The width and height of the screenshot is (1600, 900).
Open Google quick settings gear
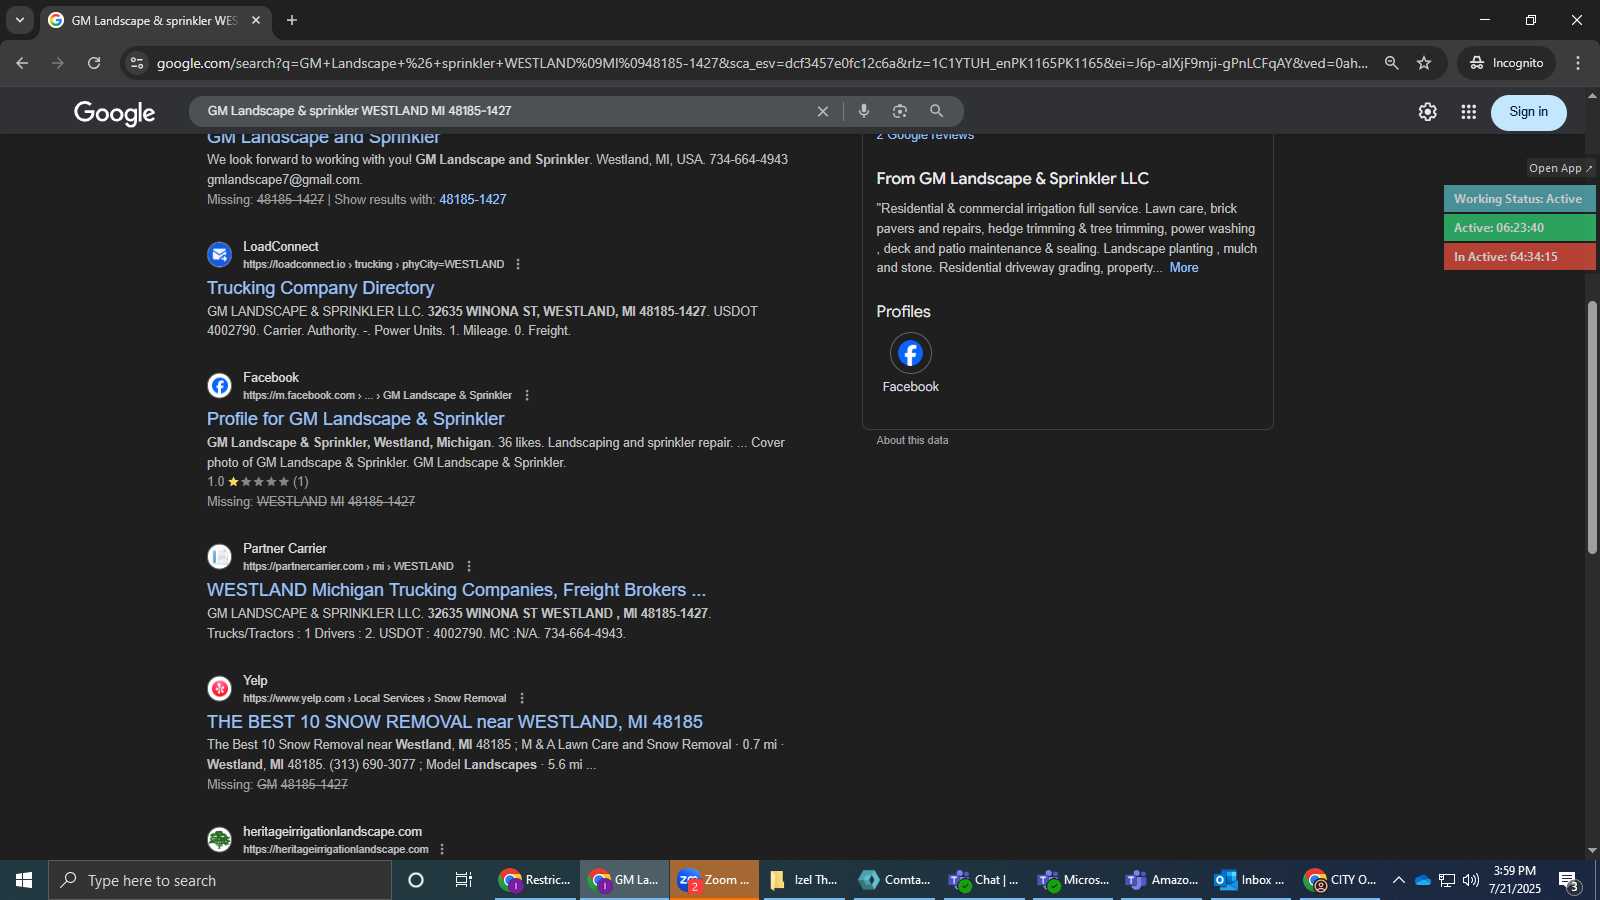pyautogui.click(x=1428, y=112)
